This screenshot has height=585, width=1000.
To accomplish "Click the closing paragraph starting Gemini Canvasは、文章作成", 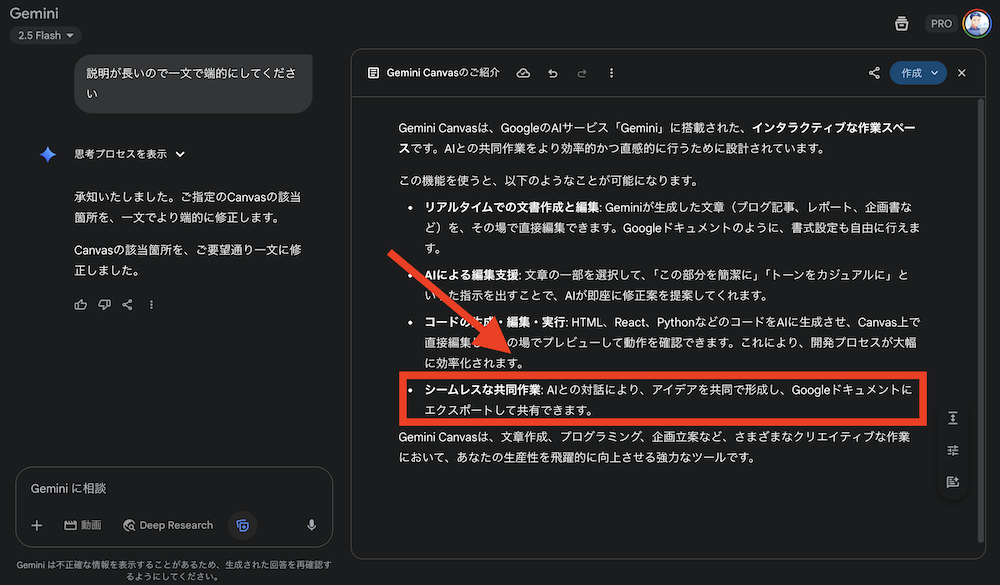I will coord(654,447).
